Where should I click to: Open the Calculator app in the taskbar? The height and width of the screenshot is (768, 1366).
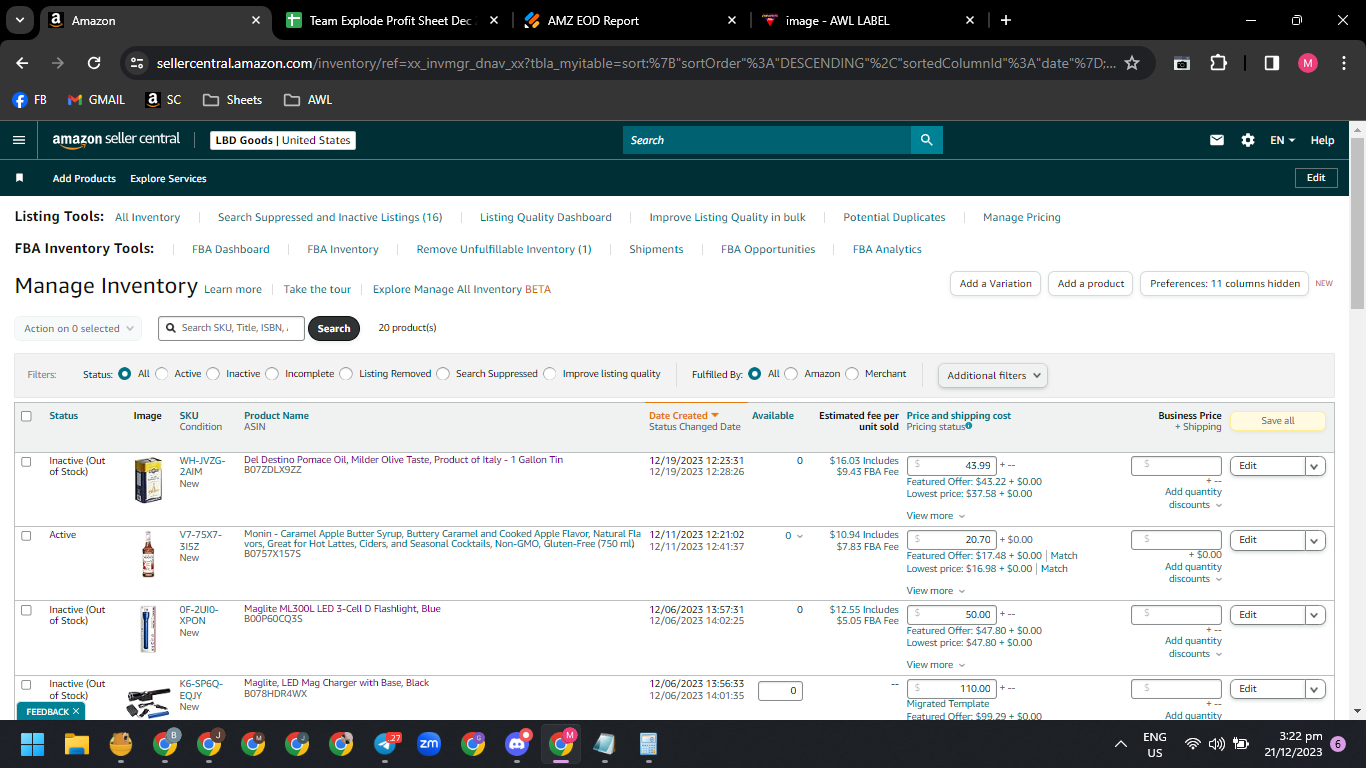[648, 744]
